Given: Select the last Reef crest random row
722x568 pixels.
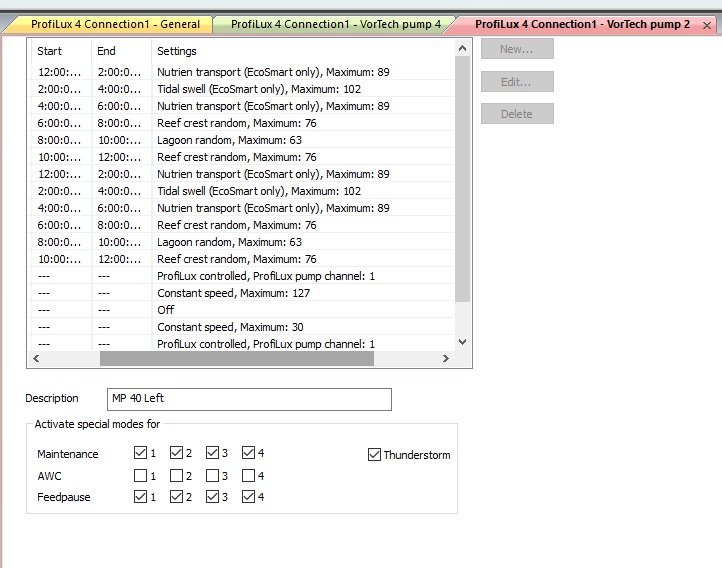Looking at the screenshot, I should (x=242, y=259).
